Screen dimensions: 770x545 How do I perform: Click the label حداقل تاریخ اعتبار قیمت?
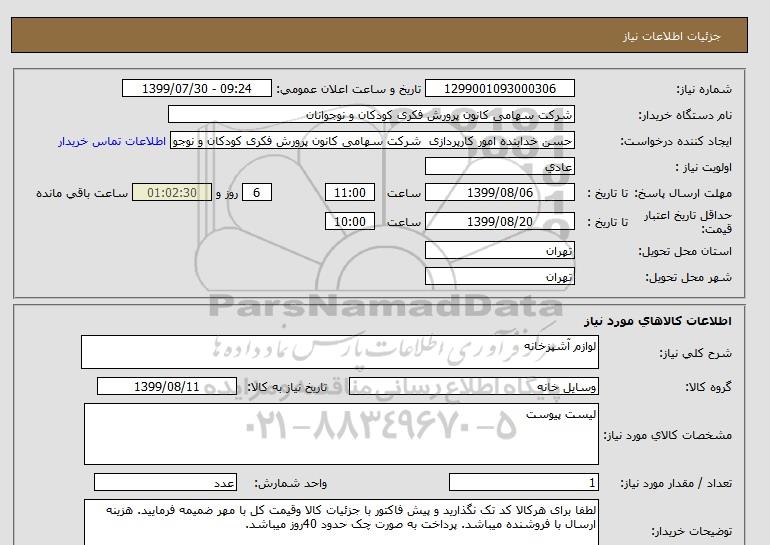(688, 222)
